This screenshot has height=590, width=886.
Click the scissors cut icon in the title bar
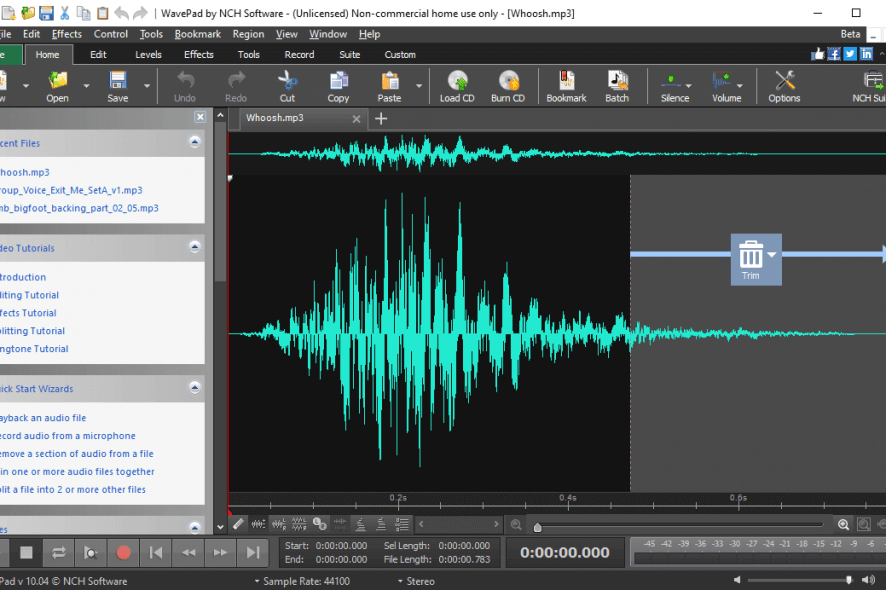point(64,12)
